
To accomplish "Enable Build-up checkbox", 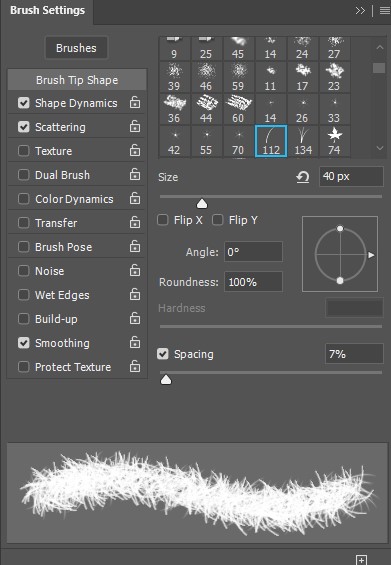I will (24, 319).
